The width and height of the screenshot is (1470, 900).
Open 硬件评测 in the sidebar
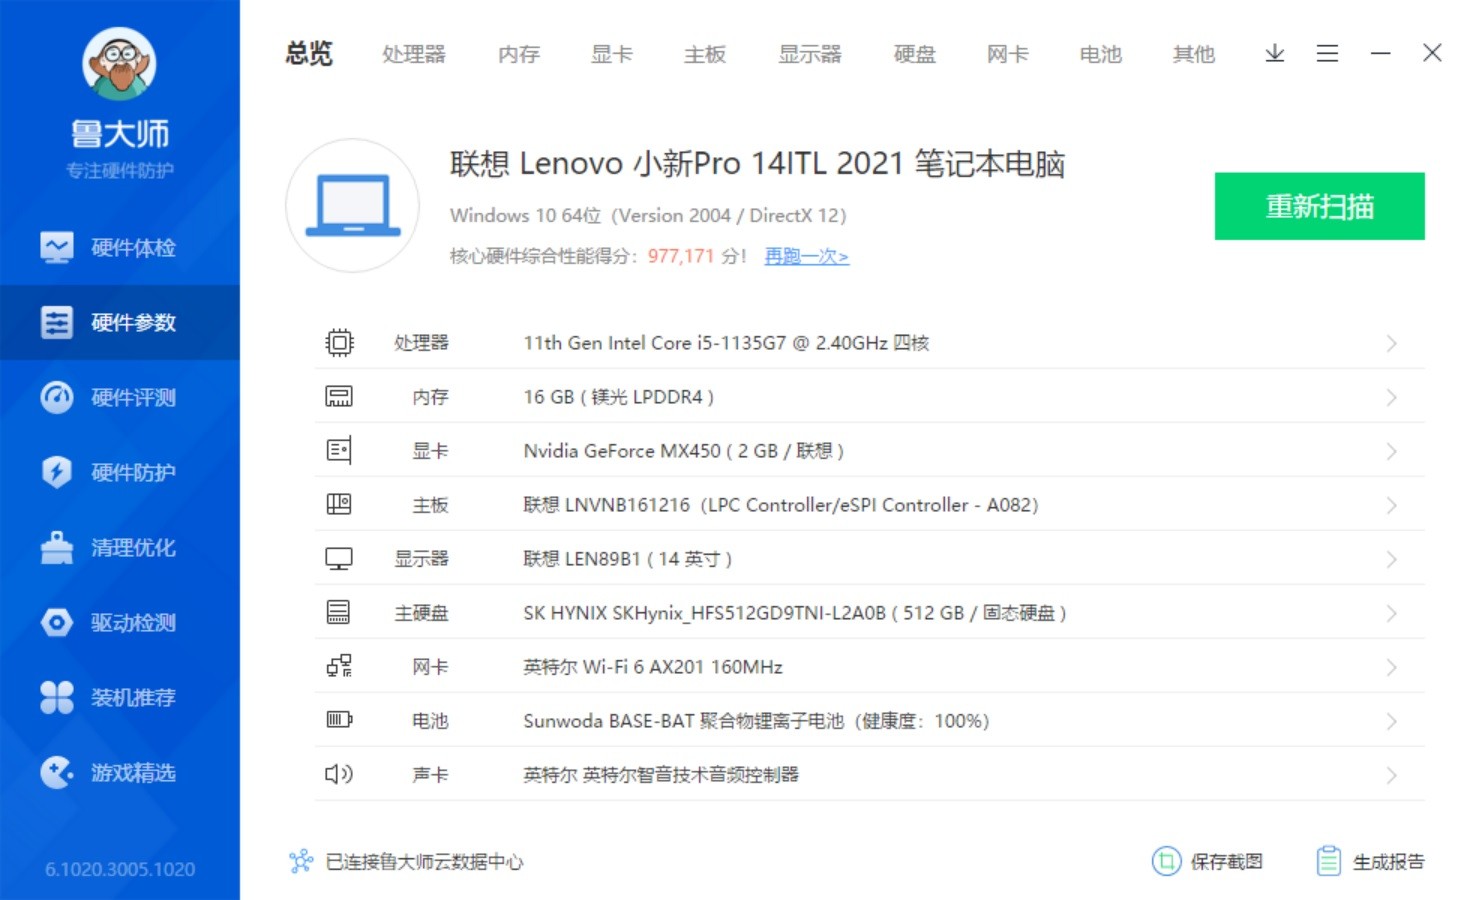[x=120, y=397]
